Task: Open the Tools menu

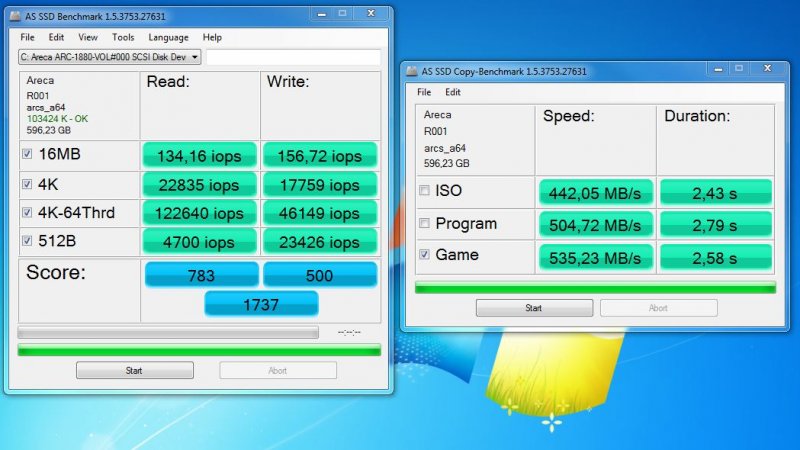Action: tap(123, 37)
